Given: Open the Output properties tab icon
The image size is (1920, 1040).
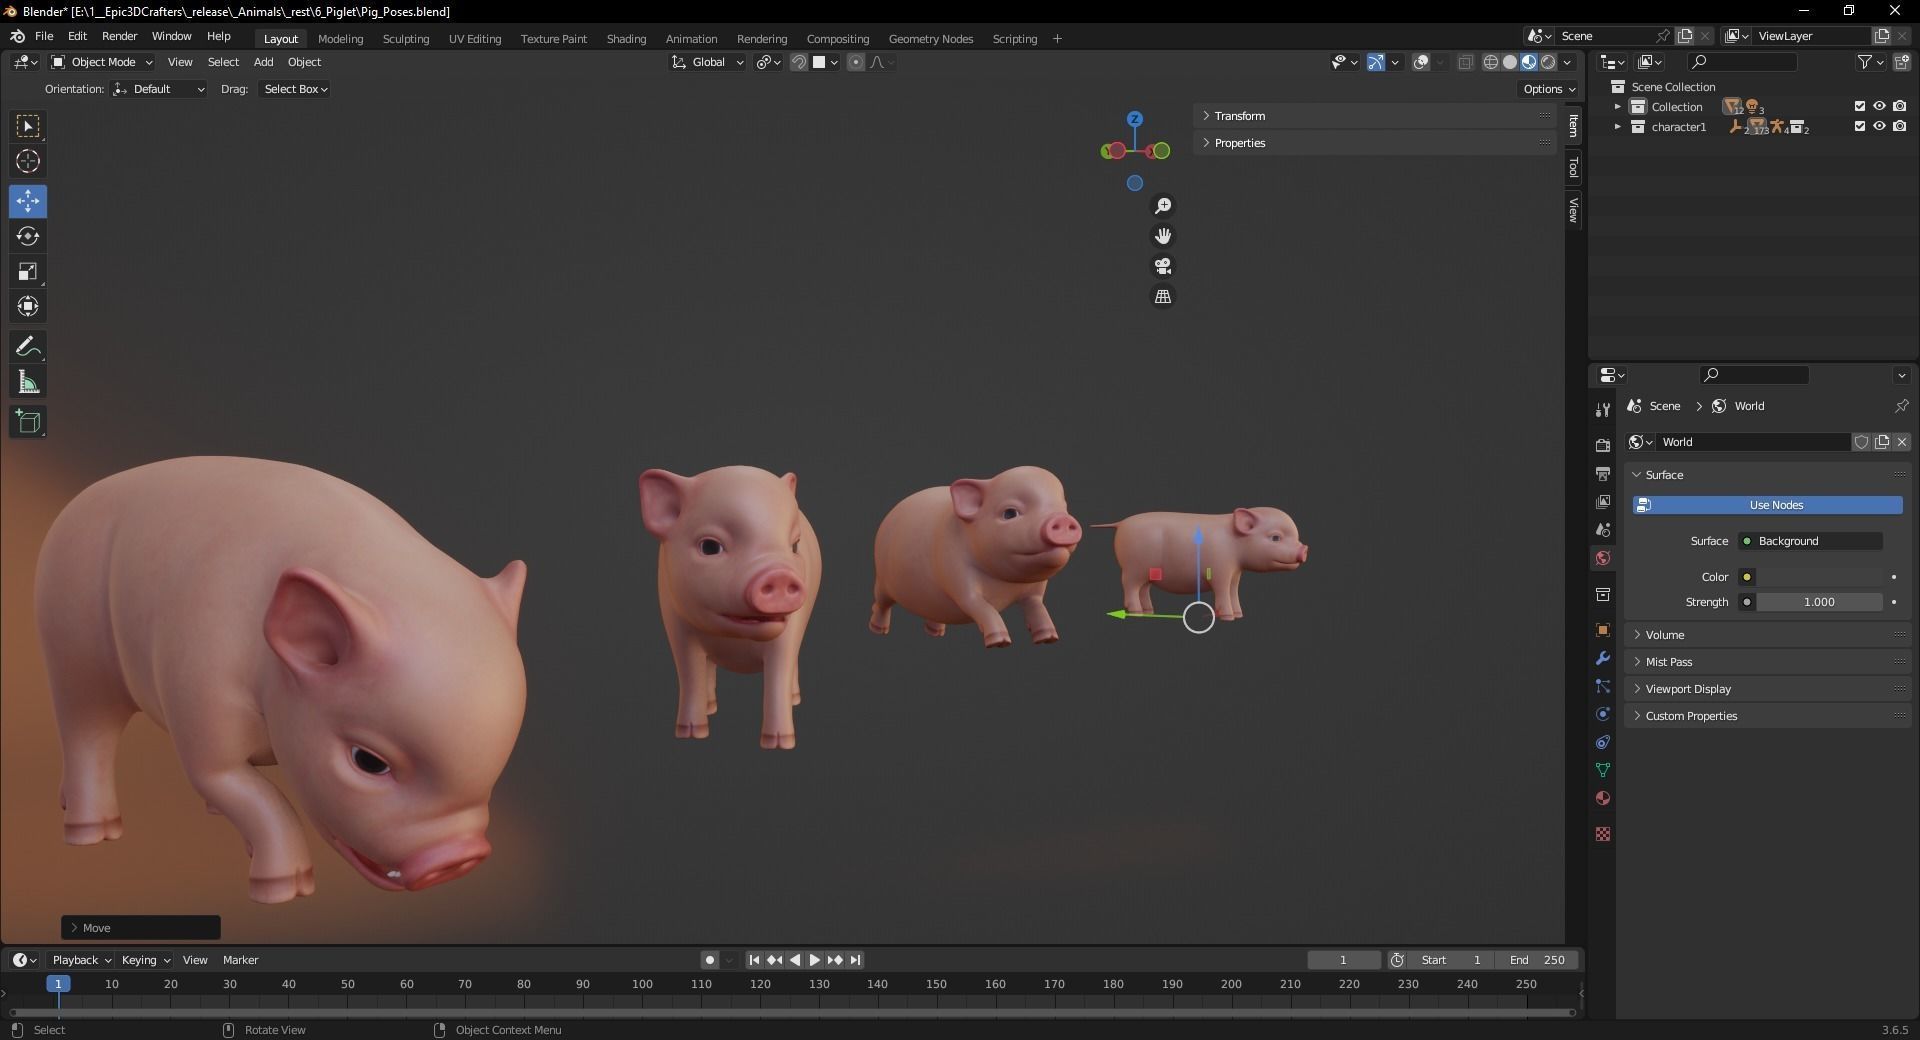Looking at the screenshot, I should (x=1603, y=473).
